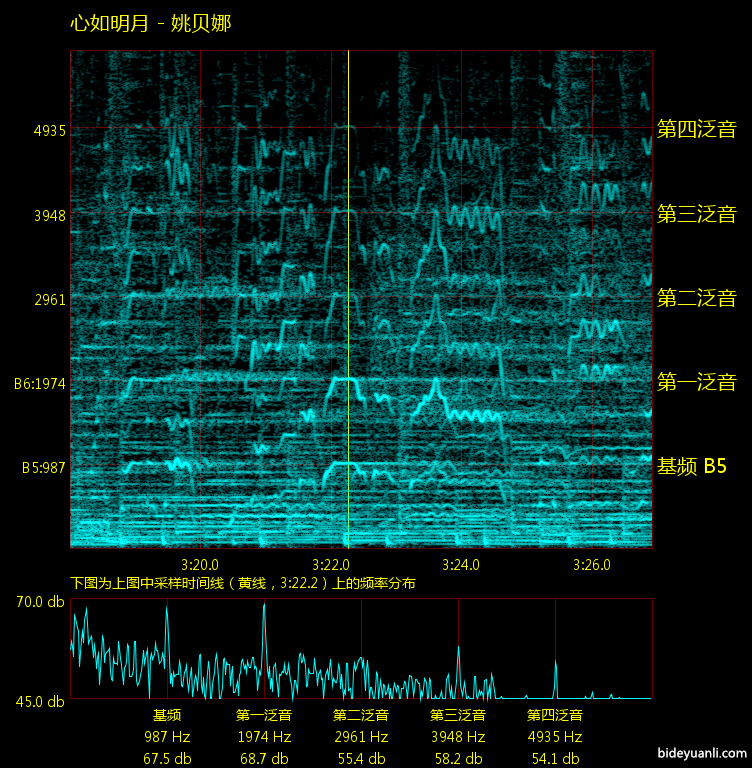Click the 3:26.0 time axis tick

(x=591, y=563)
